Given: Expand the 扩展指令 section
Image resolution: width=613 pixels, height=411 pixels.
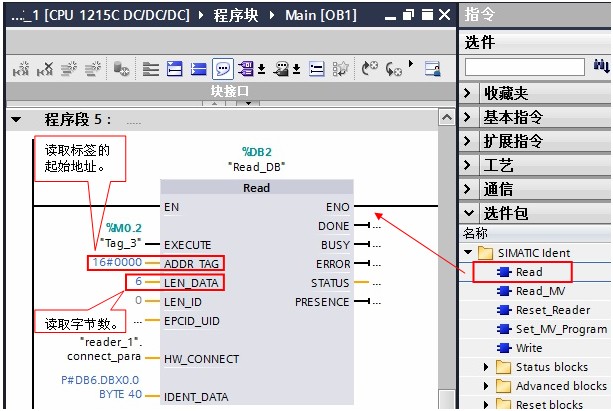Looking at the screenshot, I should point(468,141).
